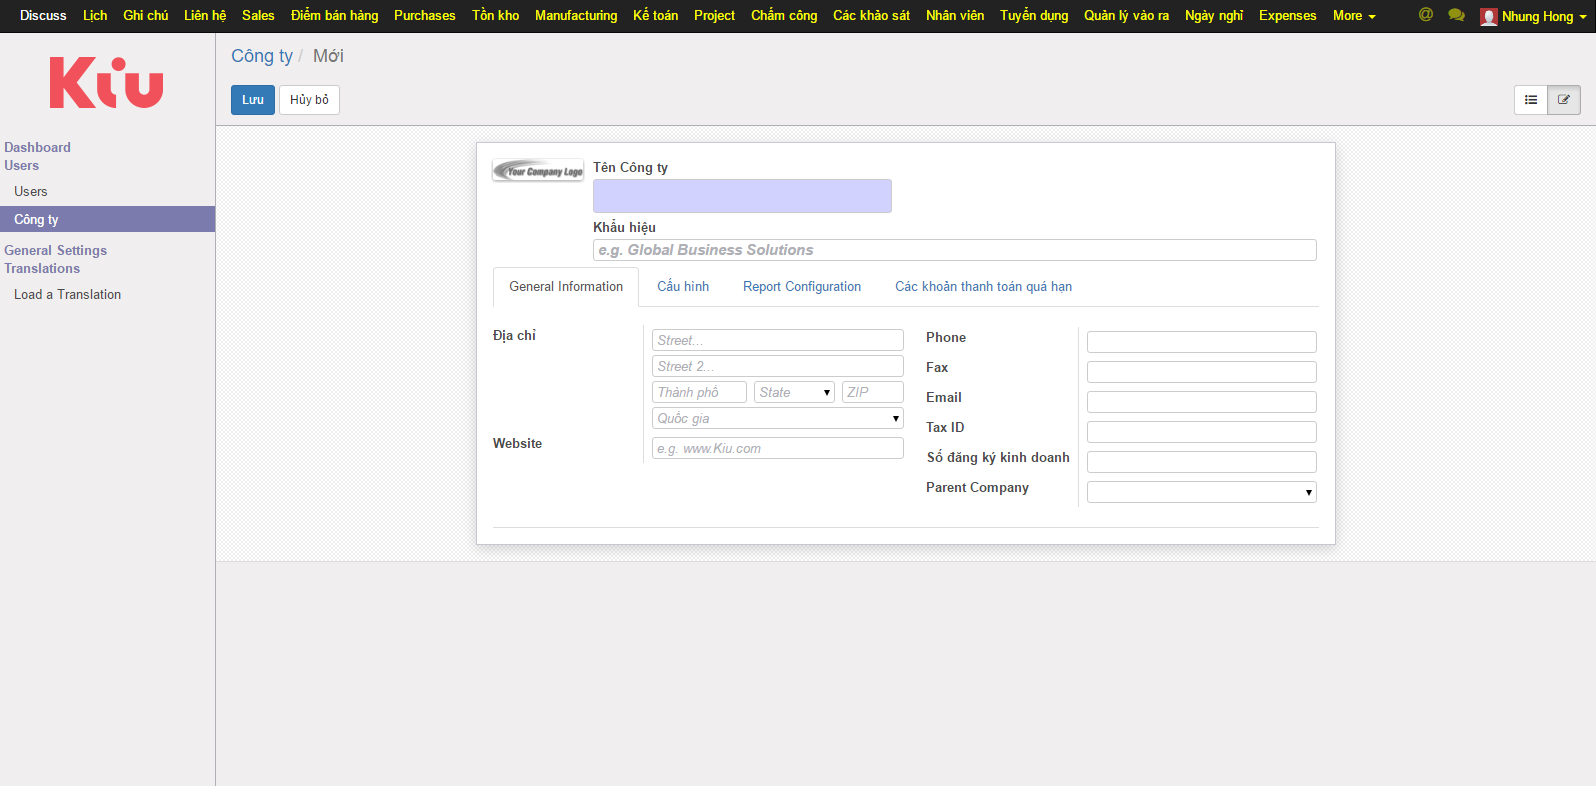Go to Công ty breadcrumb link
1596x786 pixels.
tap(262, 56)
